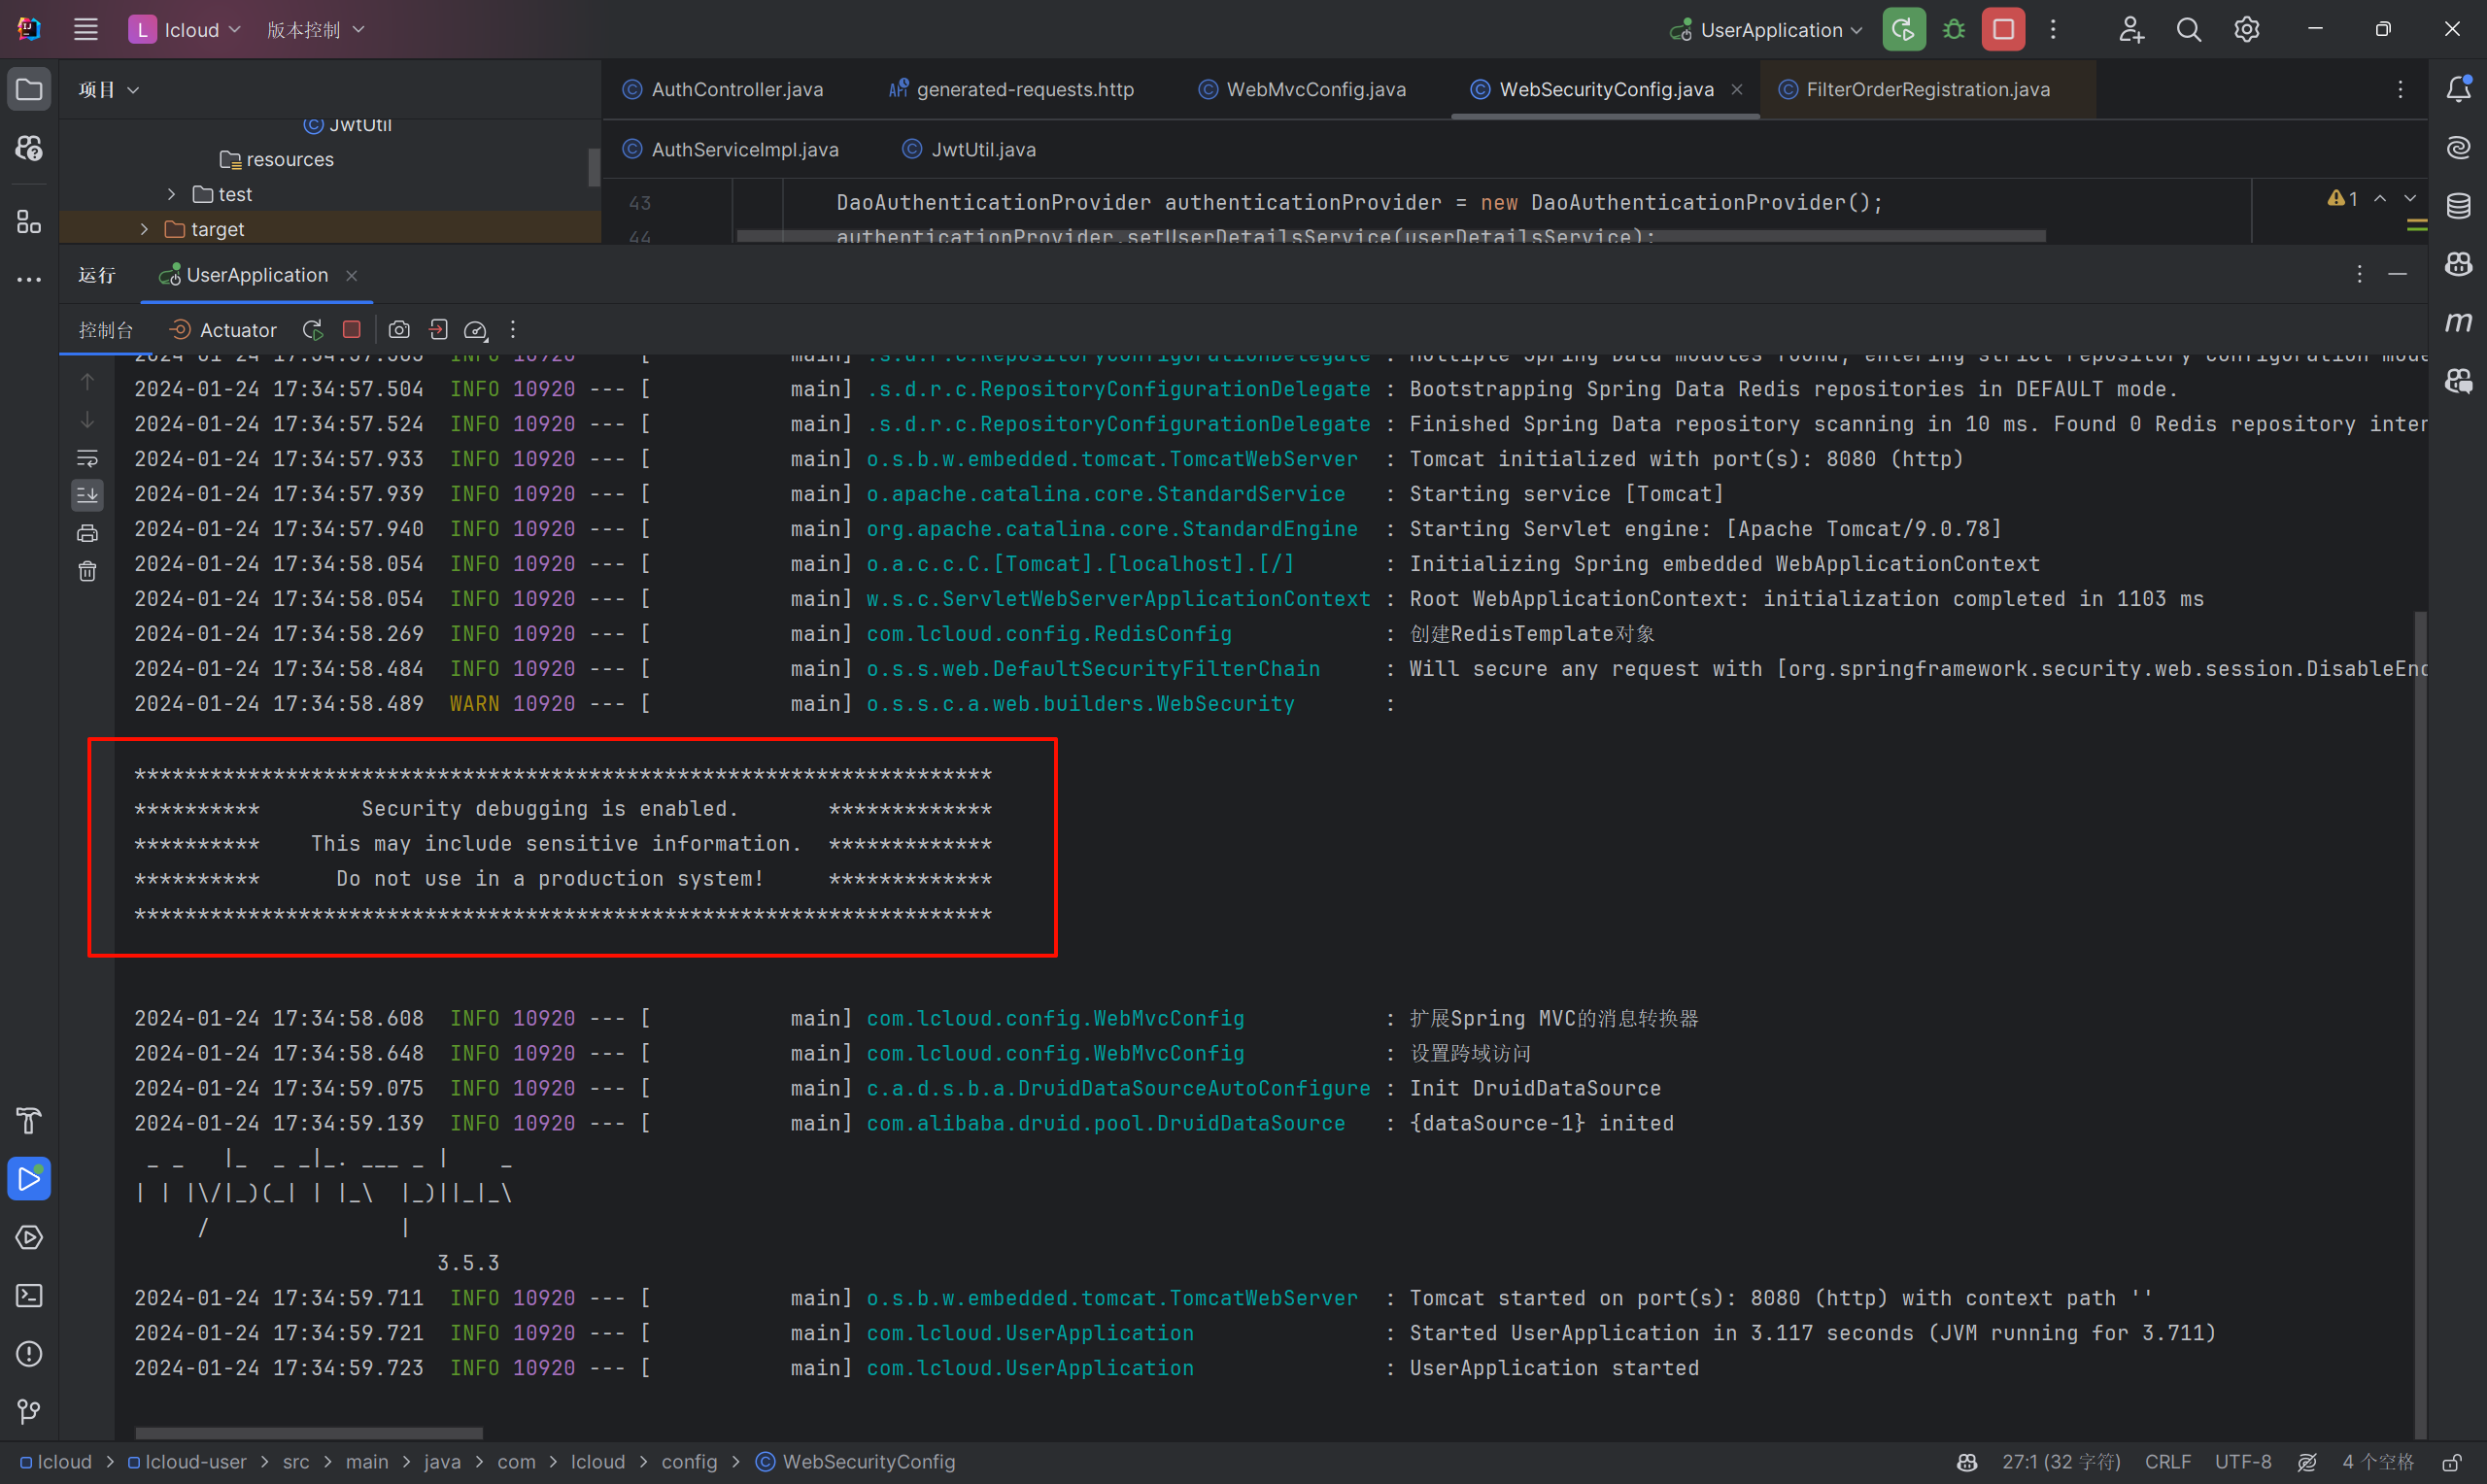Viewport: 2487px width, 1484px height.
Task: Click the UTF-8 encoding in status bar
Action: (x=2242, y=1462)
